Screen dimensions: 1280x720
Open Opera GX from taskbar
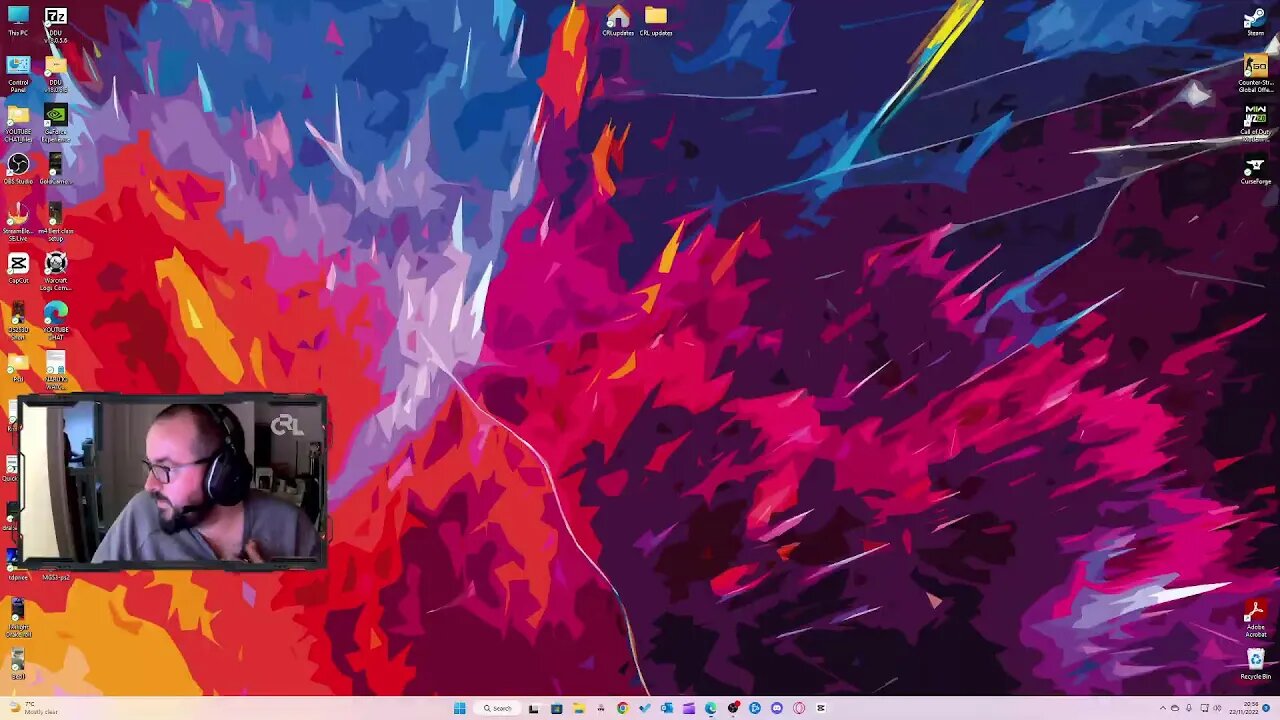pos(799,708)
